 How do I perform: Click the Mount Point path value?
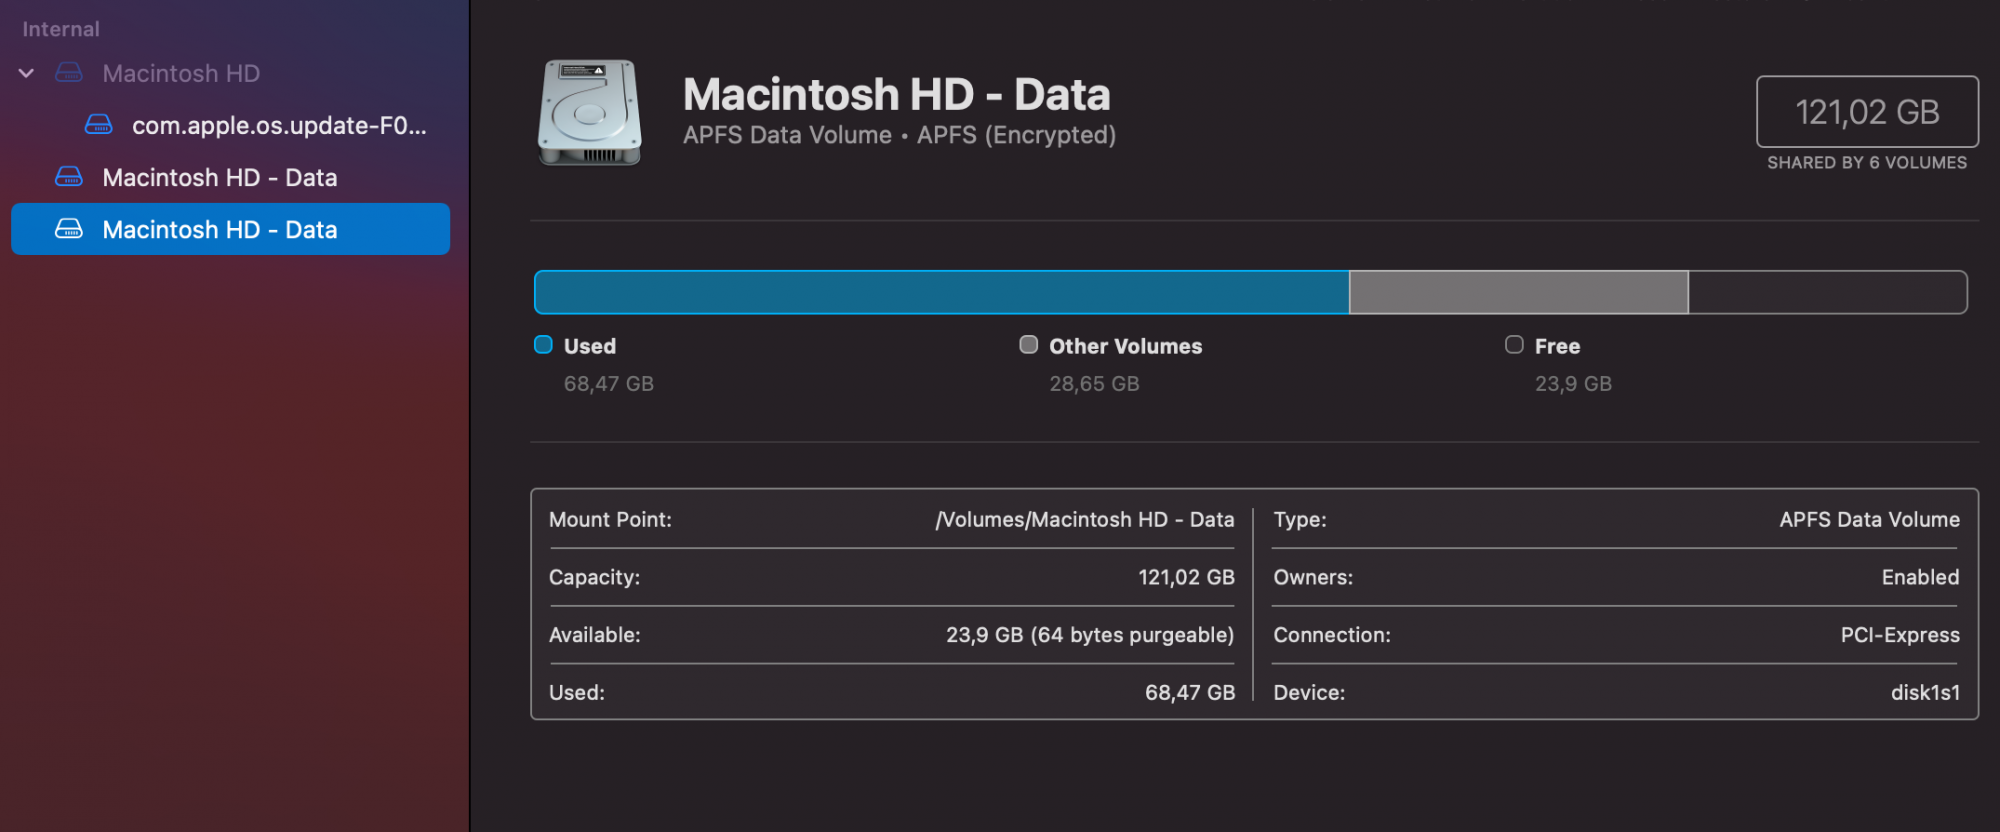tap(1084, 520)
